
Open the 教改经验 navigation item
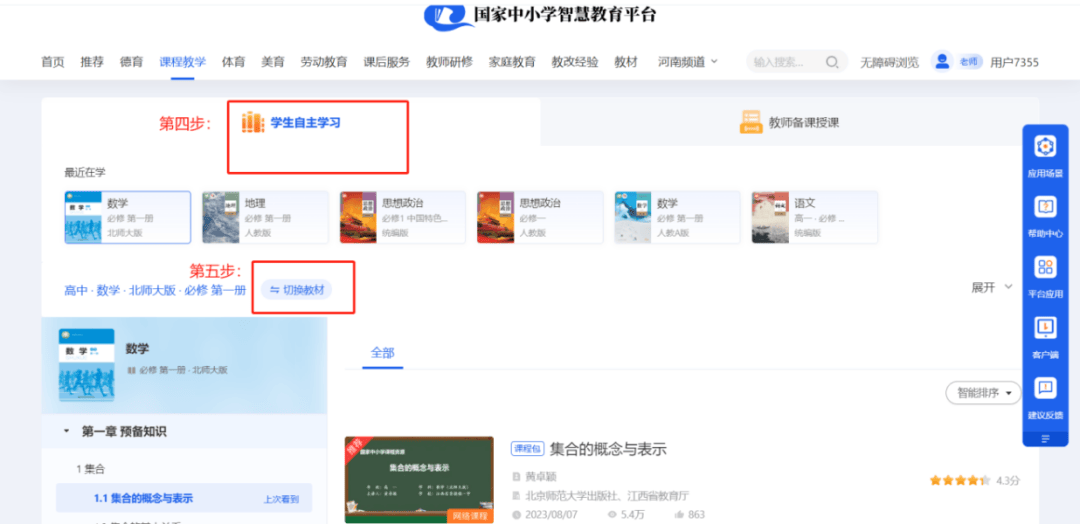click(574, 62)
